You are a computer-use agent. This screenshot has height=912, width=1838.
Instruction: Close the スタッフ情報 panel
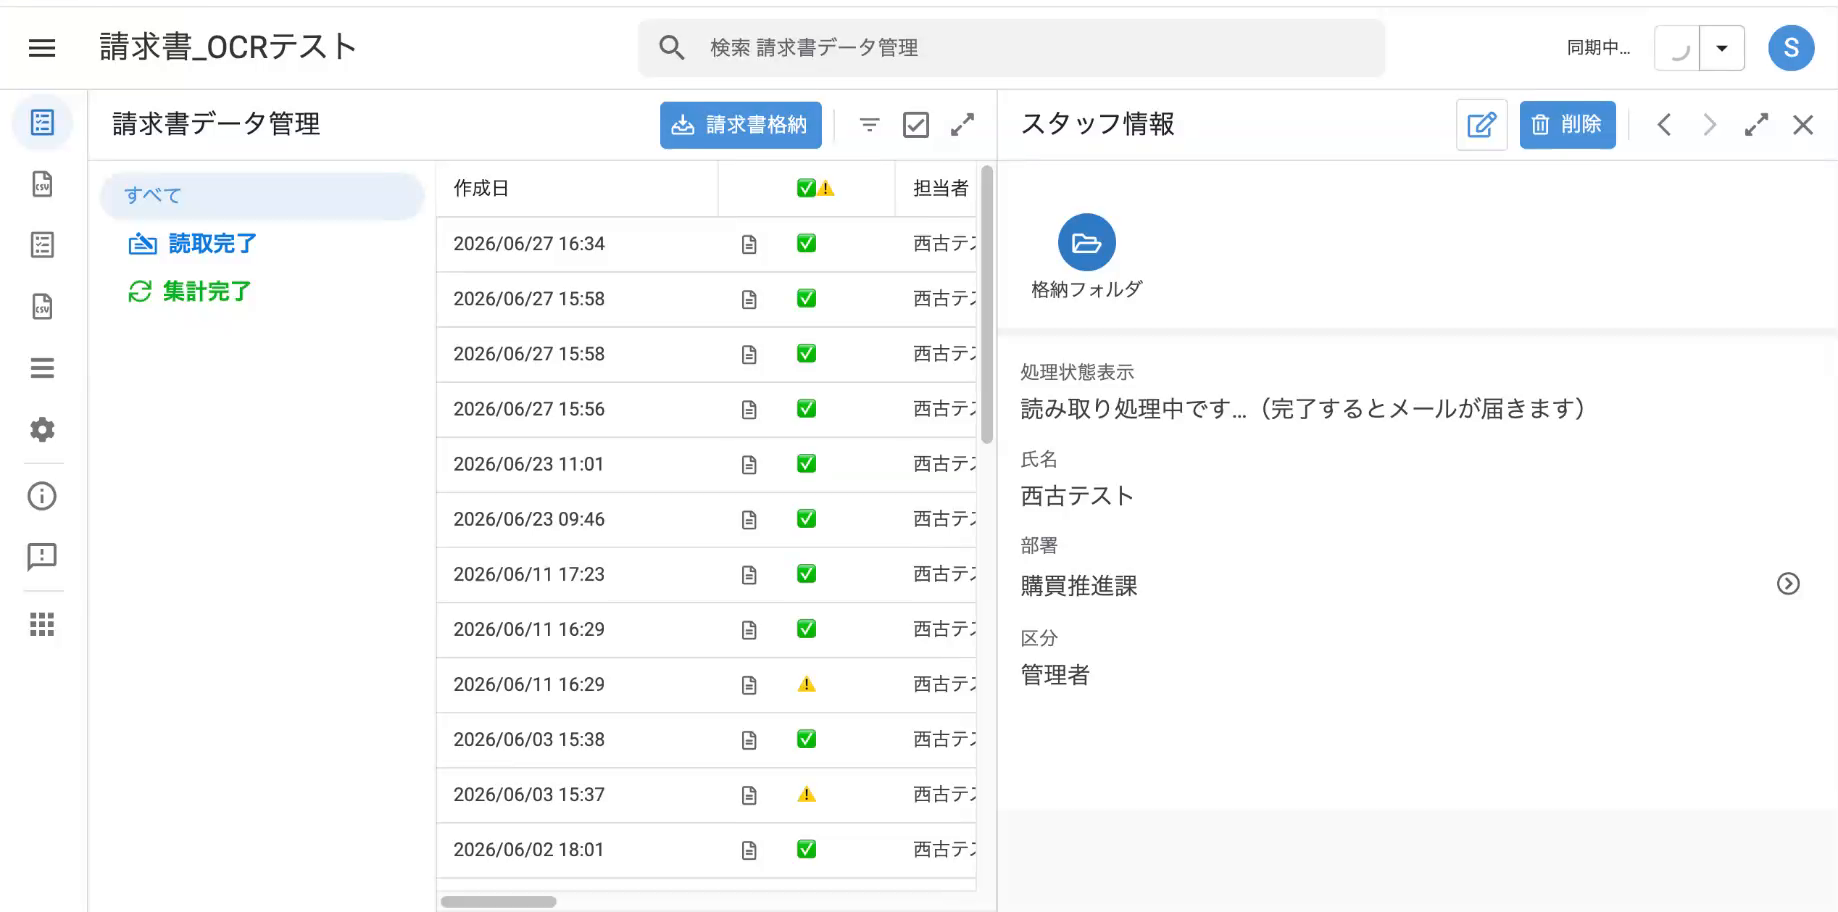pos(1803,125)
